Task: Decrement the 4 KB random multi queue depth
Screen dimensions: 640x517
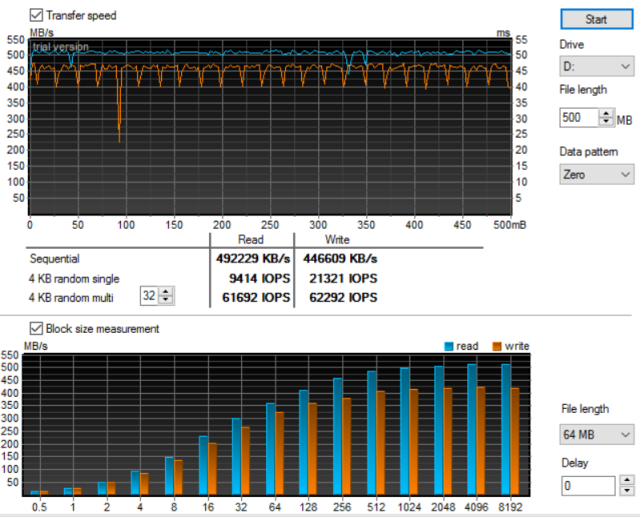Action: 167,301
